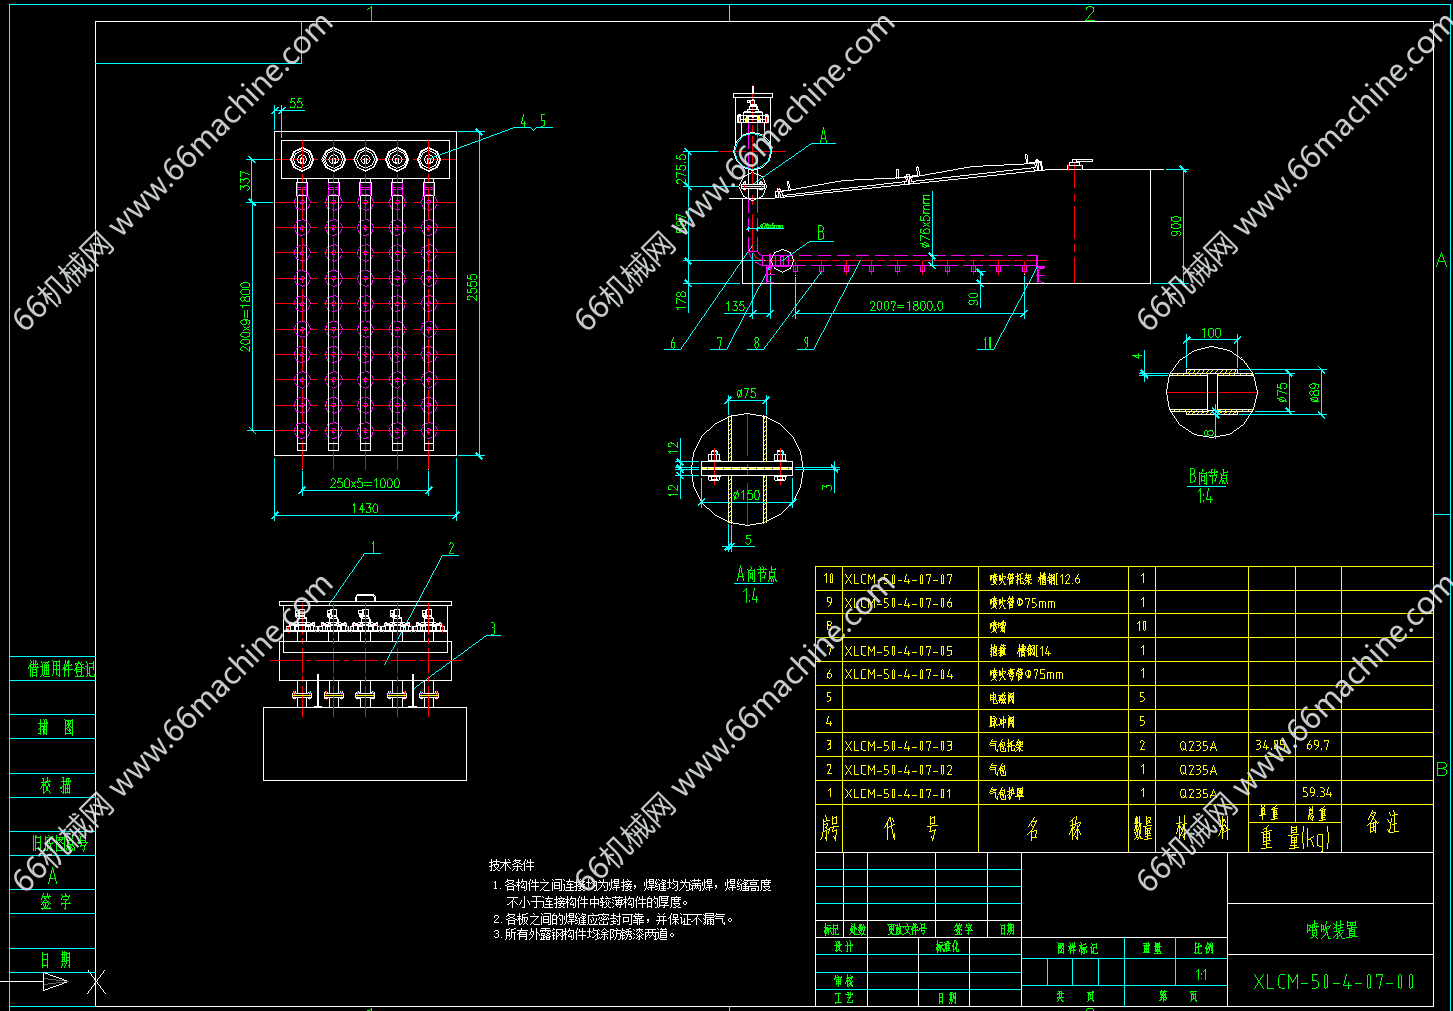
Task: Select the 250x5=1000 dimension text
Action: click(365, 483)
